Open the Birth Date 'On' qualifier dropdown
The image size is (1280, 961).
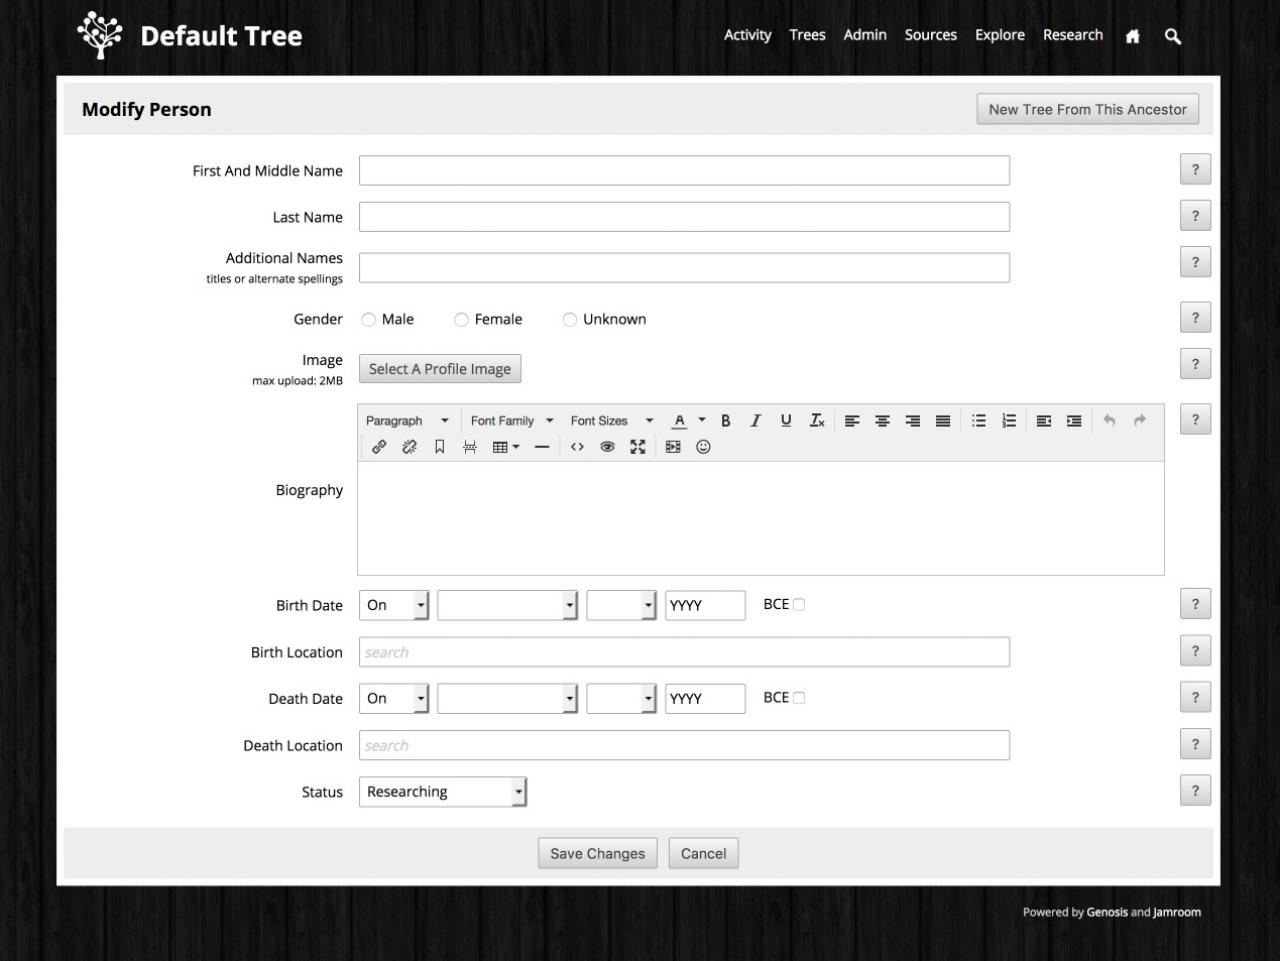coord(394,605)
